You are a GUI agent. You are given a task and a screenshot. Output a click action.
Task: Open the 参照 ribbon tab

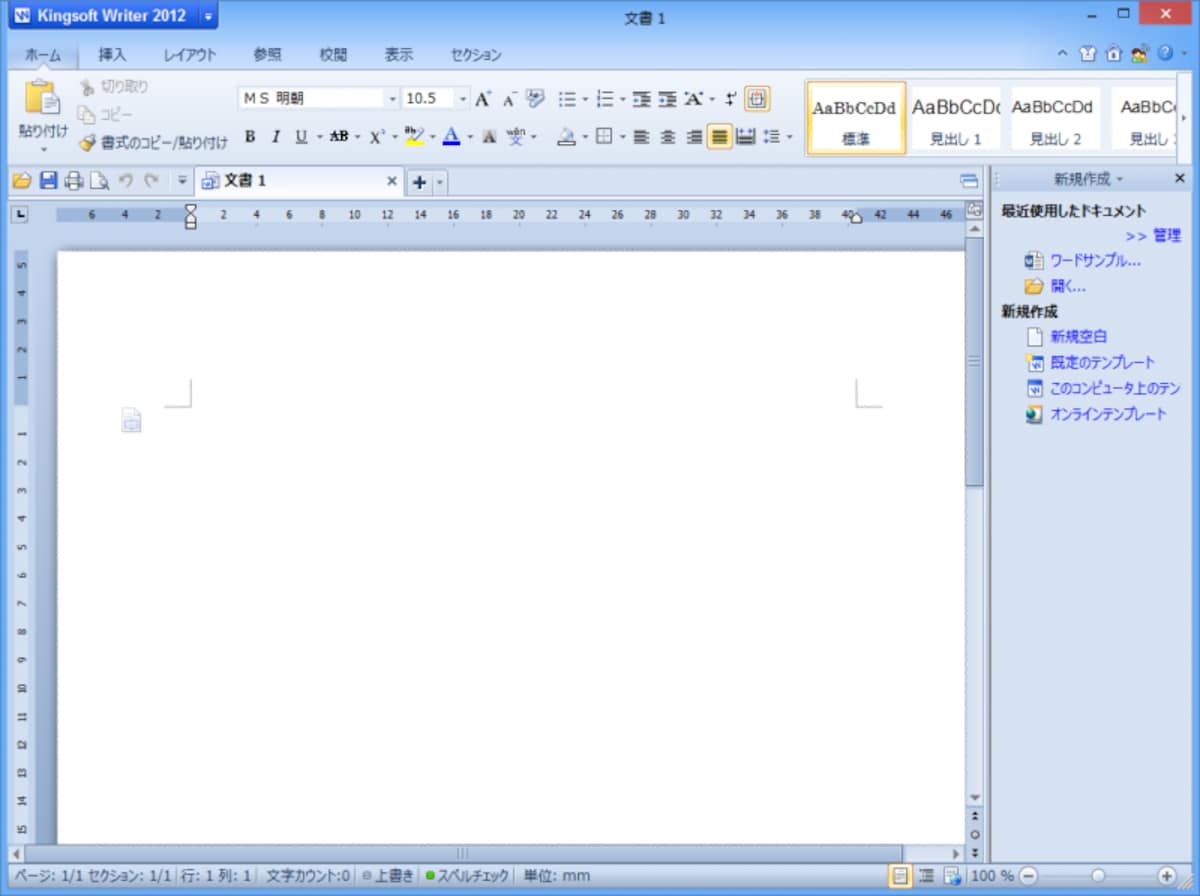pos(267,55)
